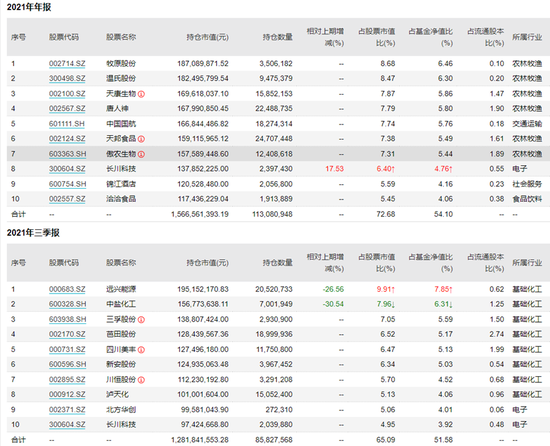
Task: Open stock code link 601111.SH
Action: coord(67,124)
